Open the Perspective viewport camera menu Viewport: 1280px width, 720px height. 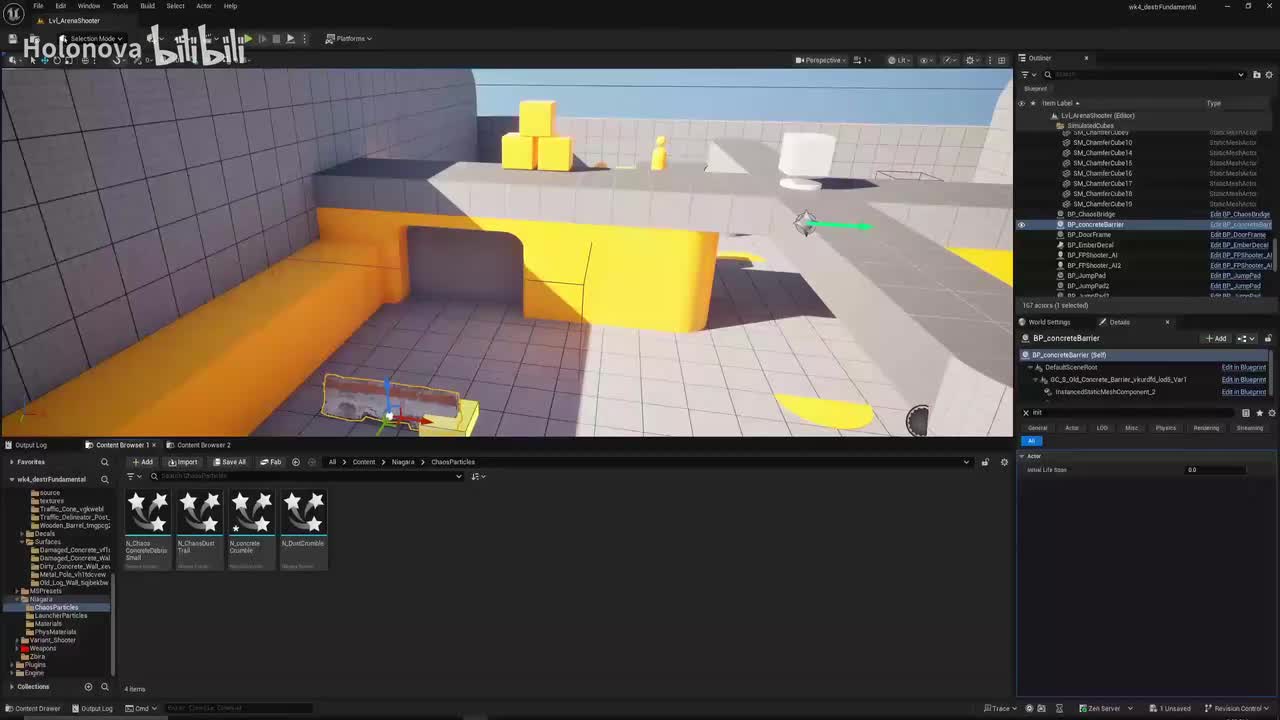(819, 60)
